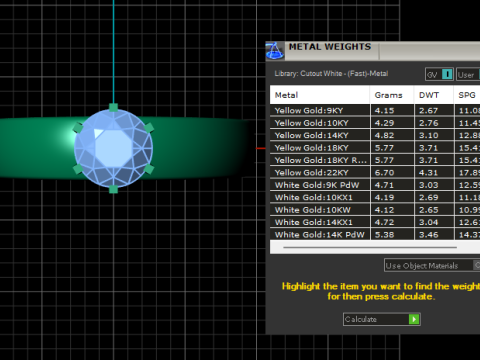Screen dimensions: 480x360
Task: Click the 3.46 DWT cell
Action: tap(434, 234)
